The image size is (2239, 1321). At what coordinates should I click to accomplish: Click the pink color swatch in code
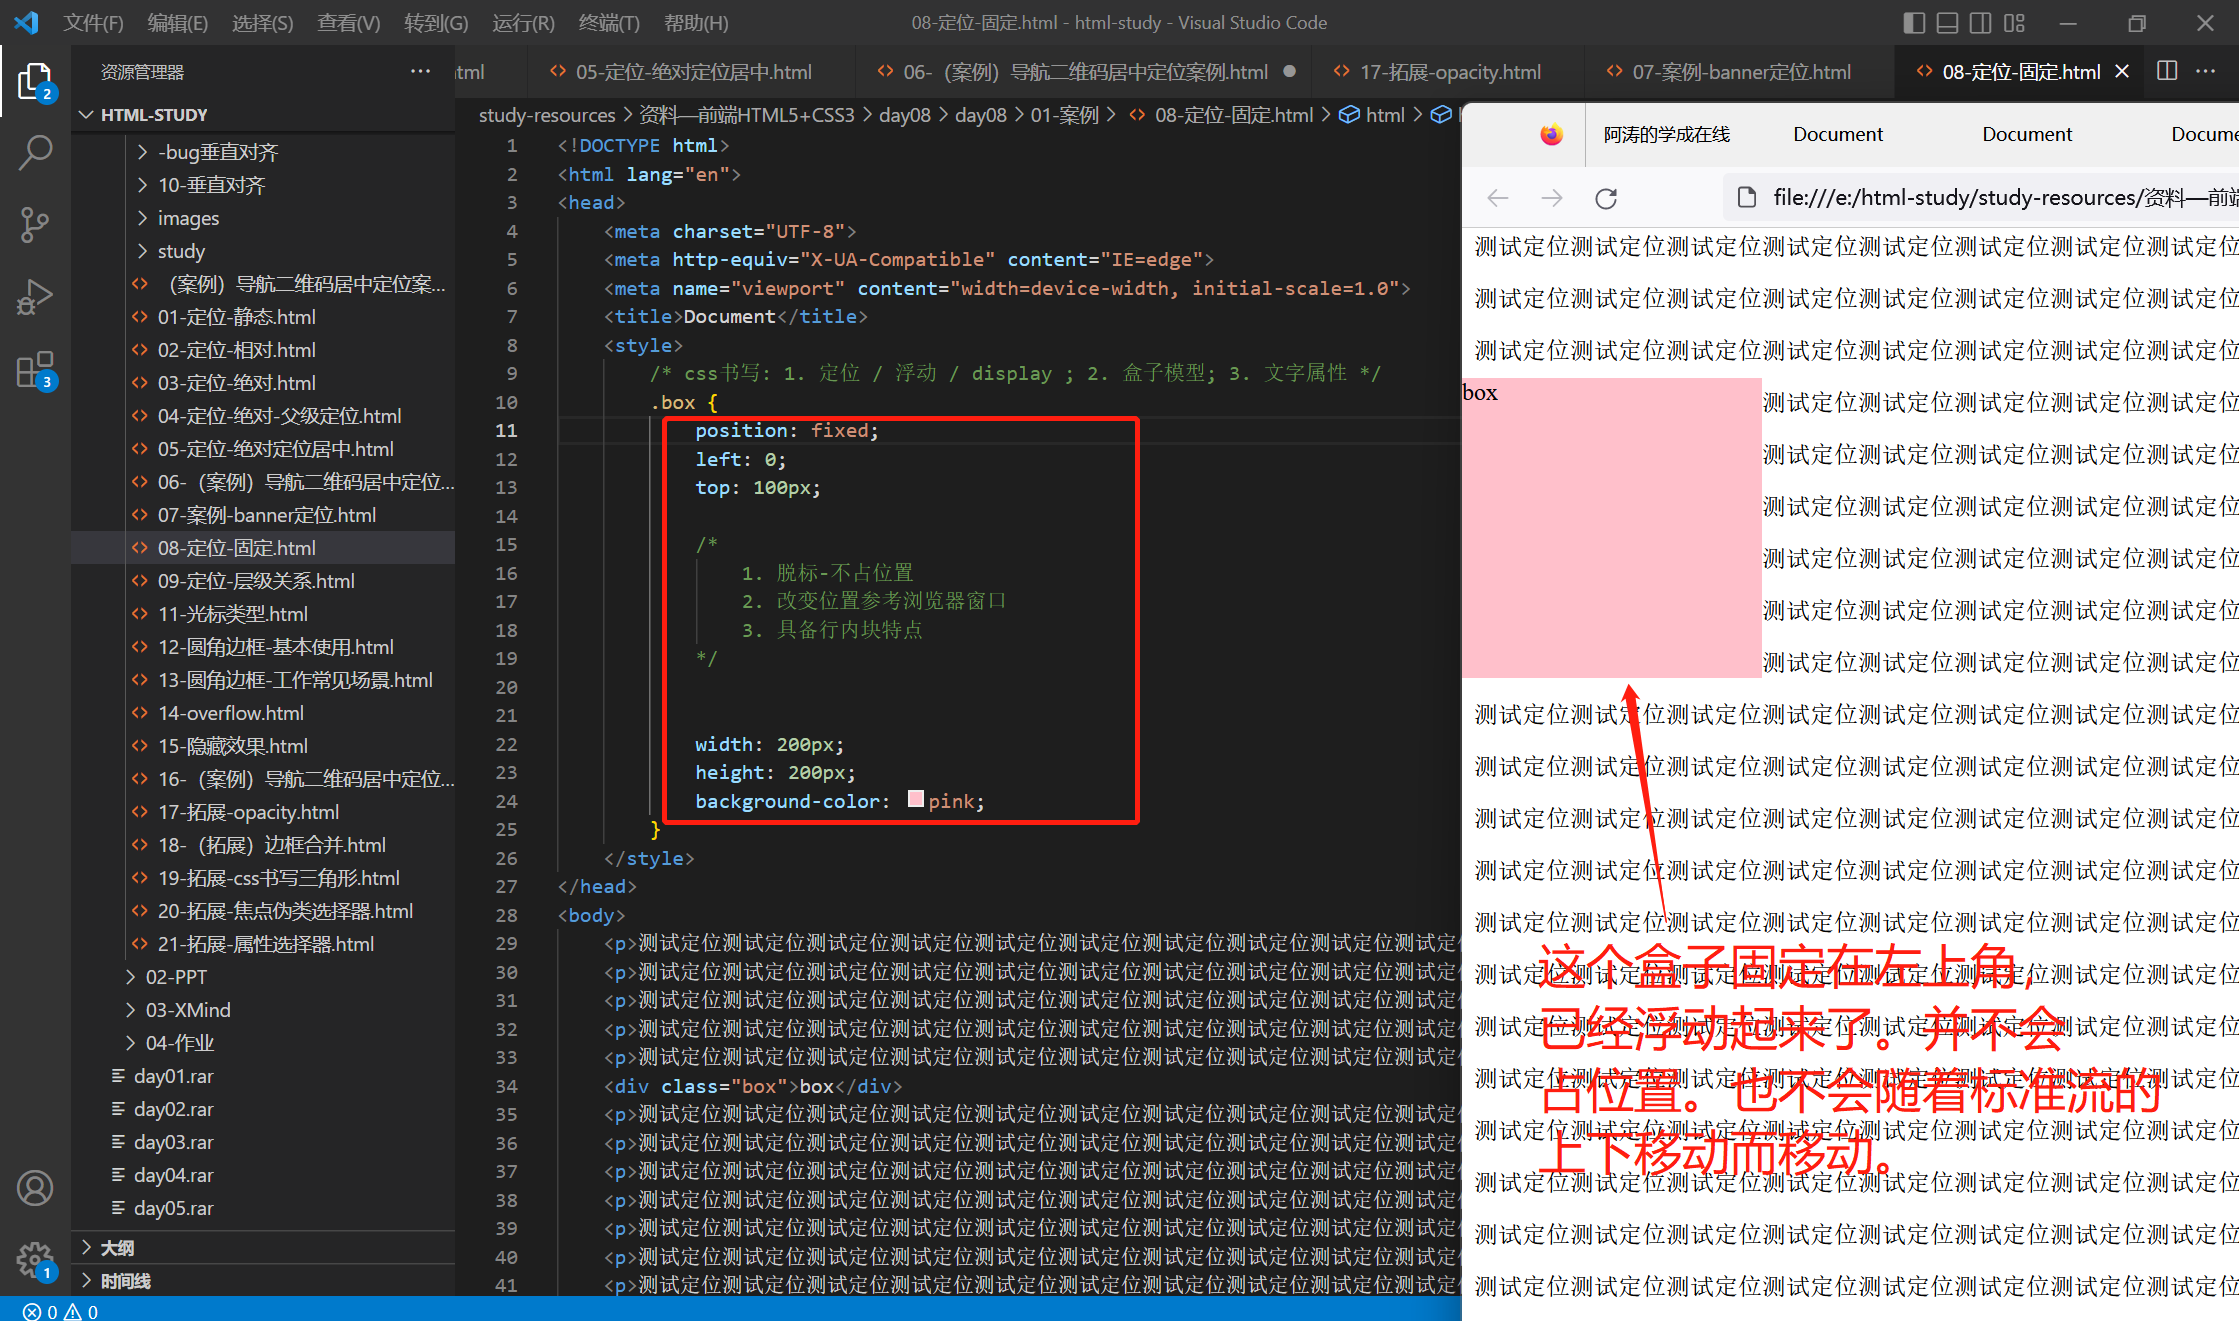(x=915, y=800)
